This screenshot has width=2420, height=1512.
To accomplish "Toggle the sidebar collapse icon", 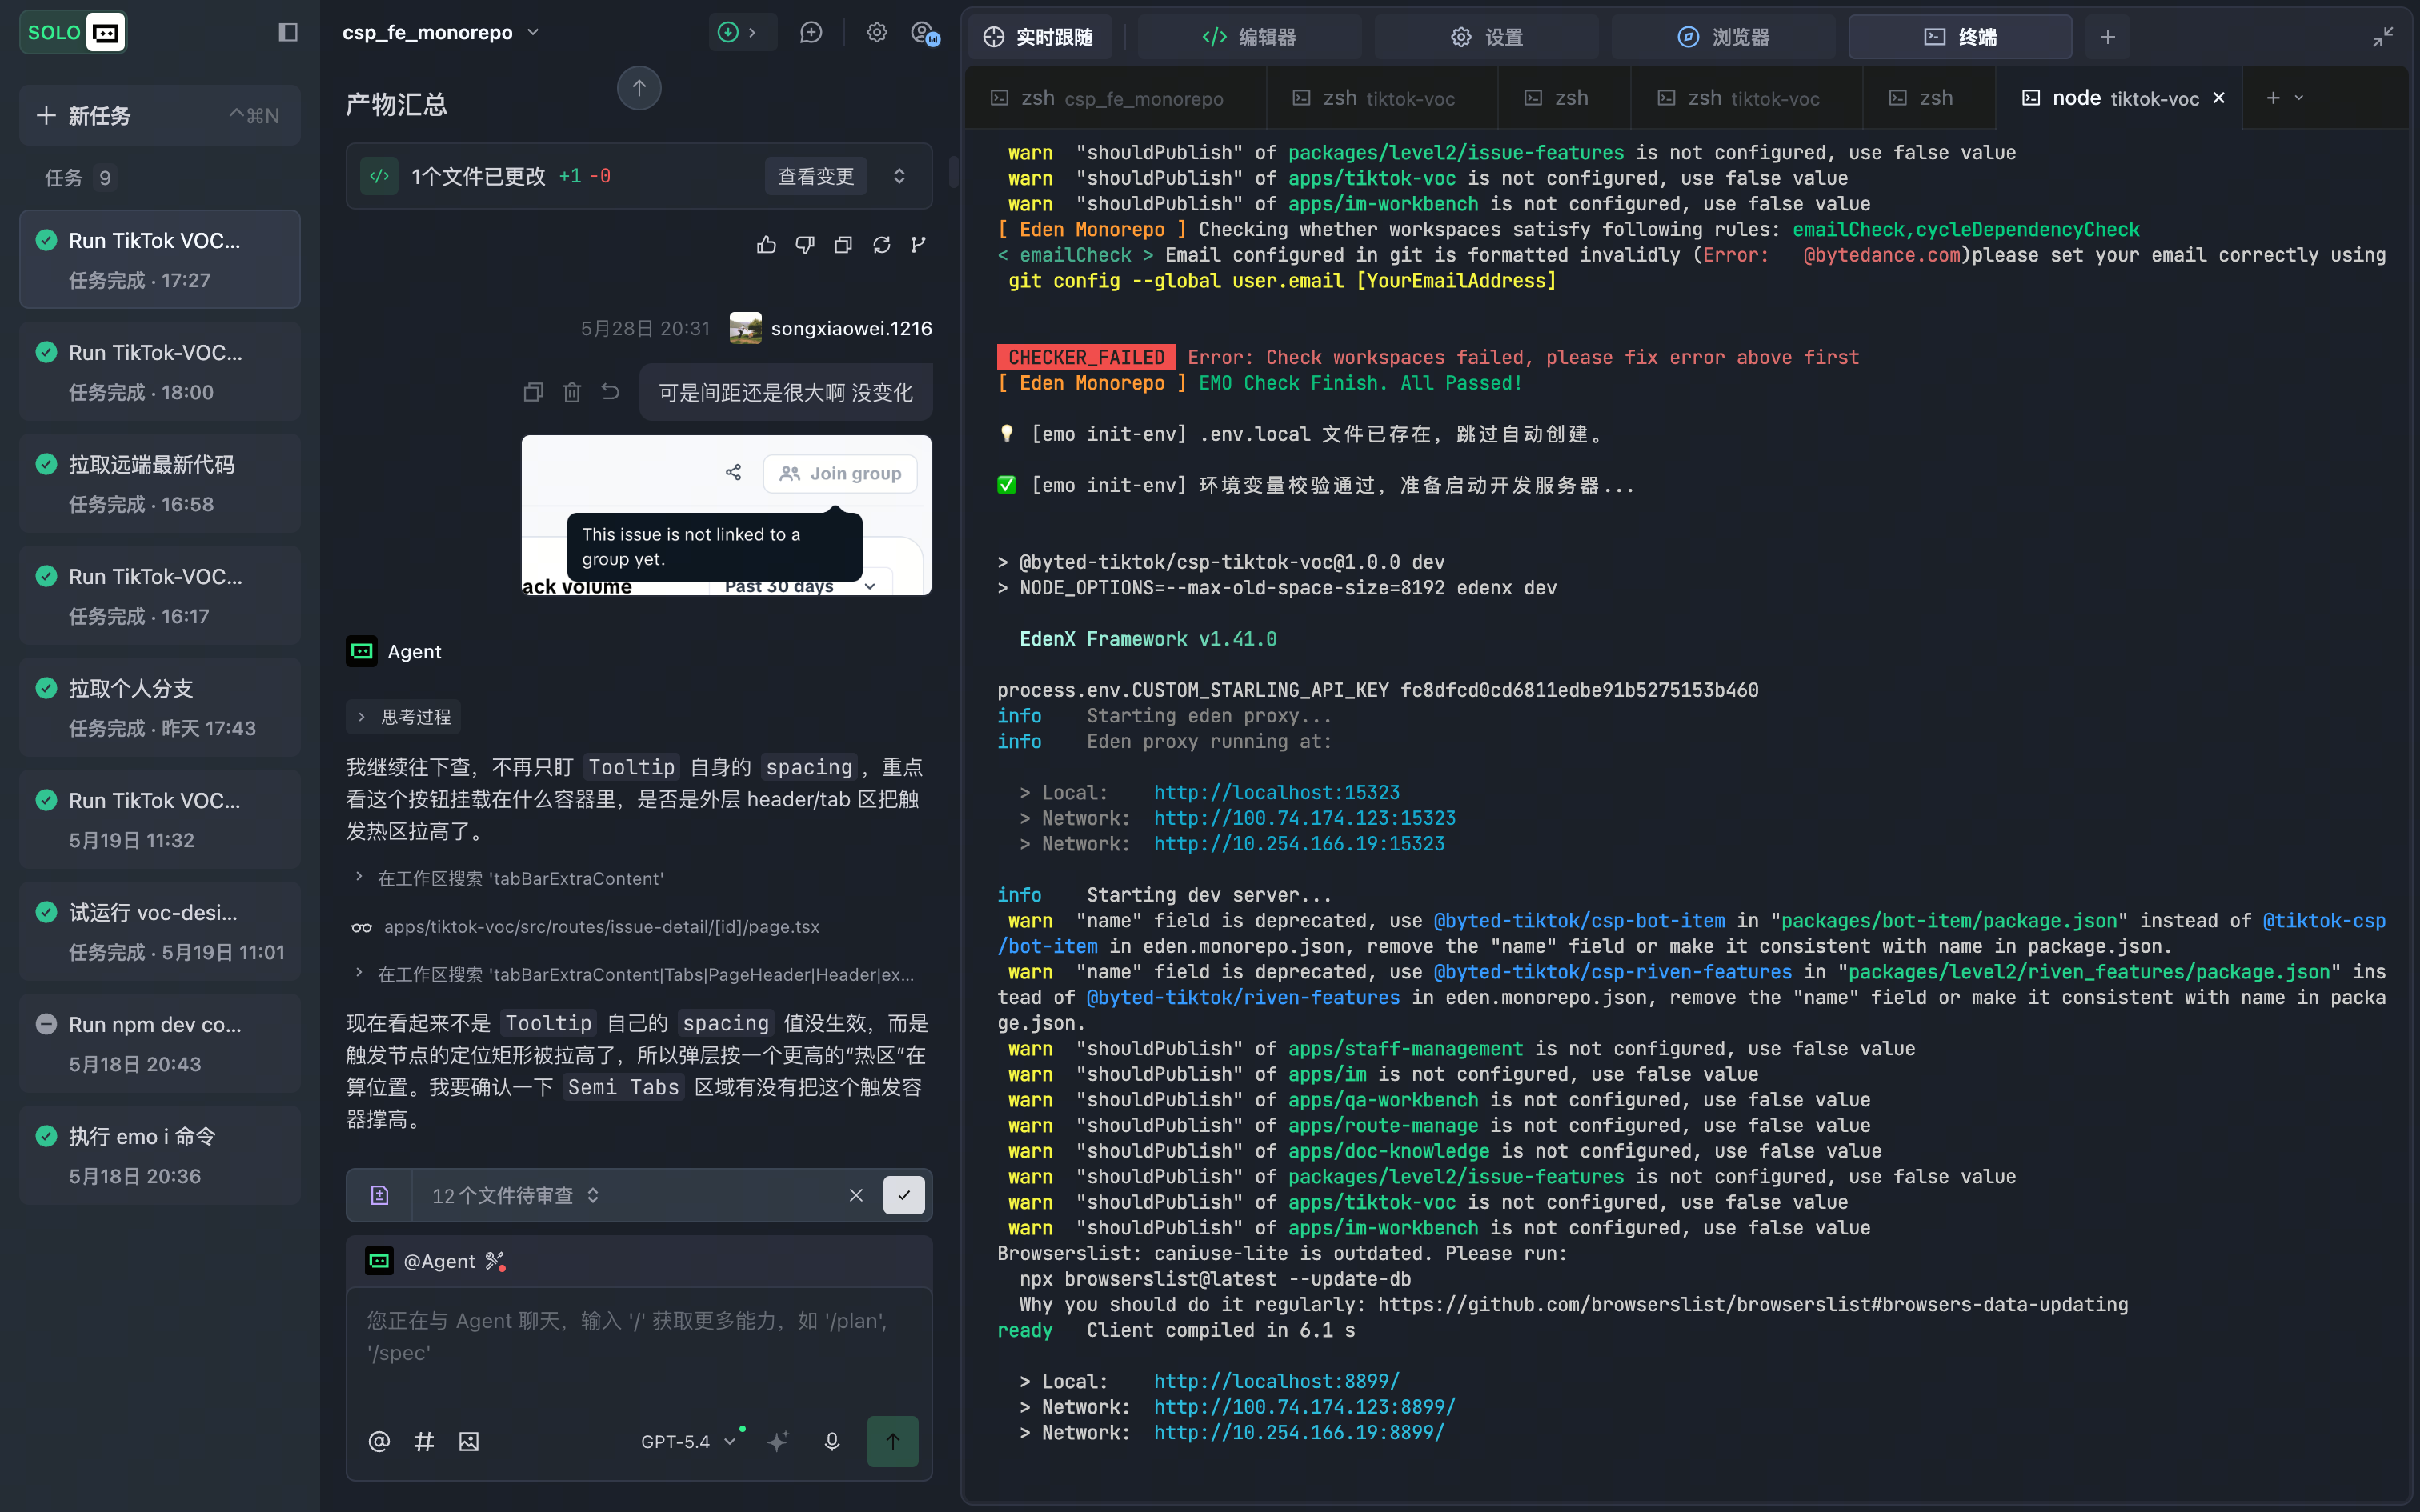I will point(288,33).
